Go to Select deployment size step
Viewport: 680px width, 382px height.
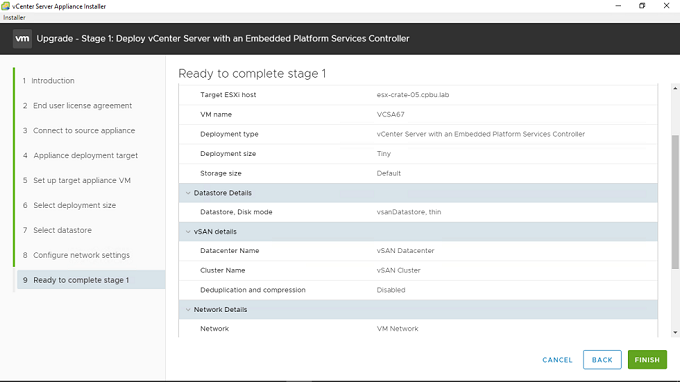[69, 205]
